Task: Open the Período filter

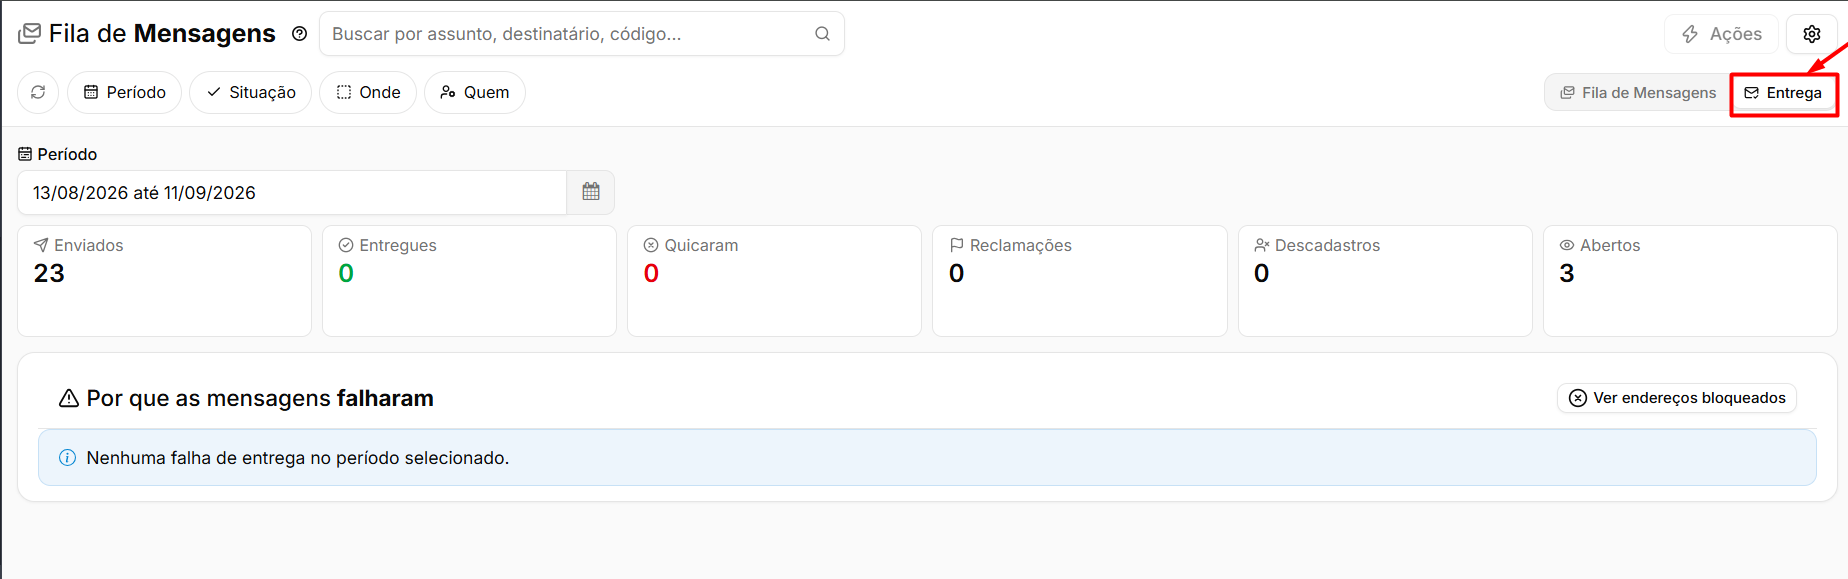Action: pyautogui.click(x=124, y=92)
